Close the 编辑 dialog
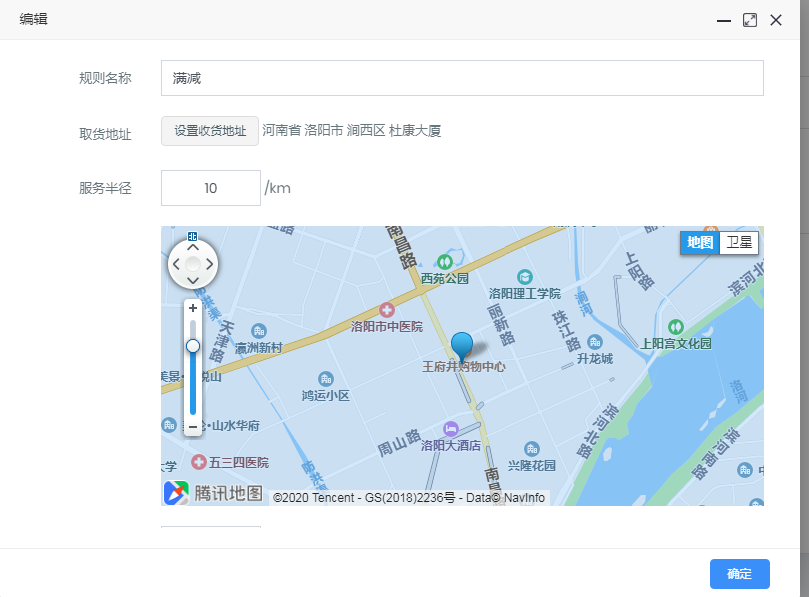The height and width of the screenshot is (597, 809). (776, 20)
